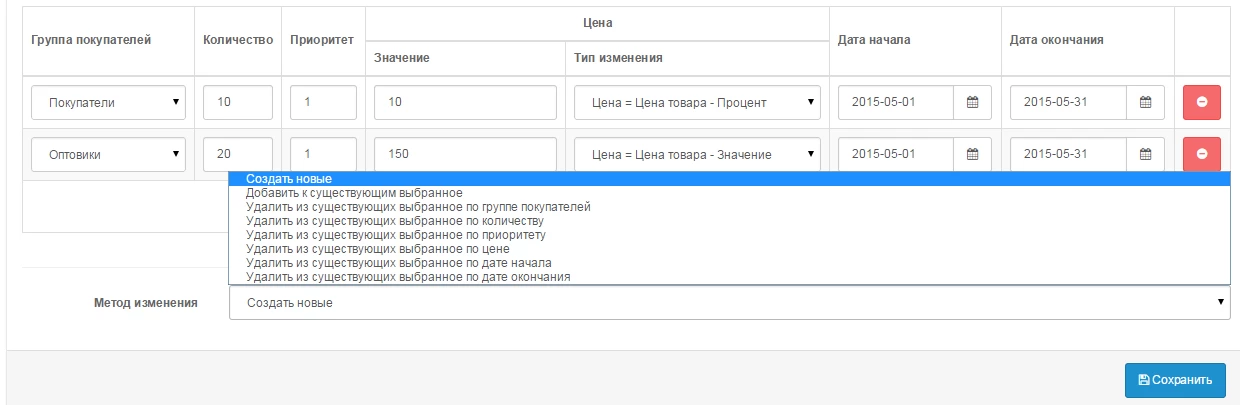The width and height of the screenshot is (1240, 405).
Task: Click the priority field in the Покупатели row
Action: [323, 102]
